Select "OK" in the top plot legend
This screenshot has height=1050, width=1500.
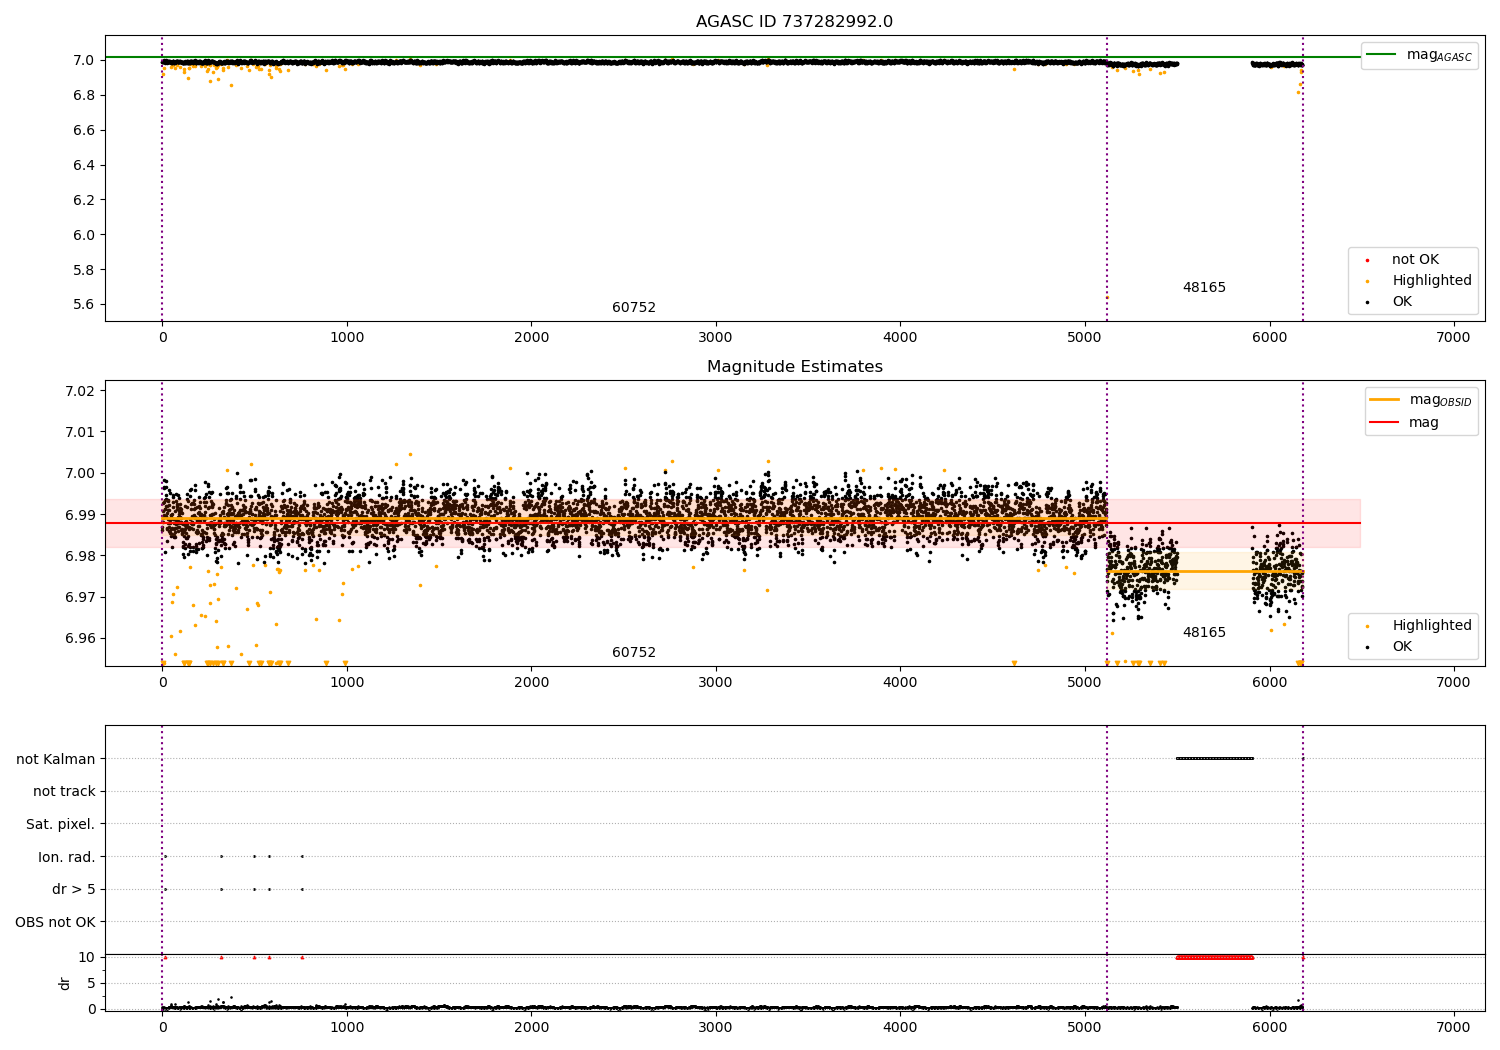(x=1402, y=302)
